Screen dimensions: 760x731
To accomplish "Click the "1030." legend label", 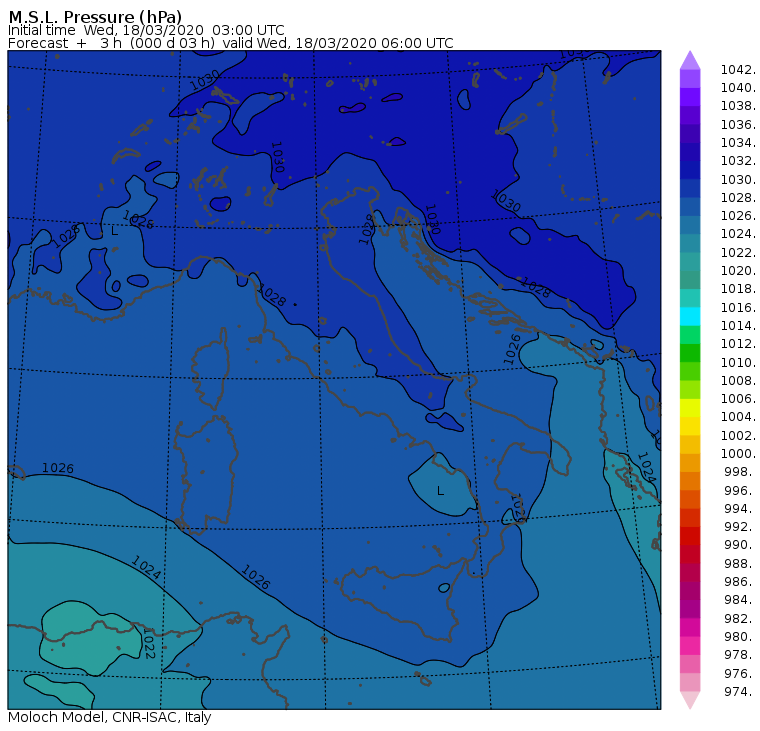I will 738,179.
